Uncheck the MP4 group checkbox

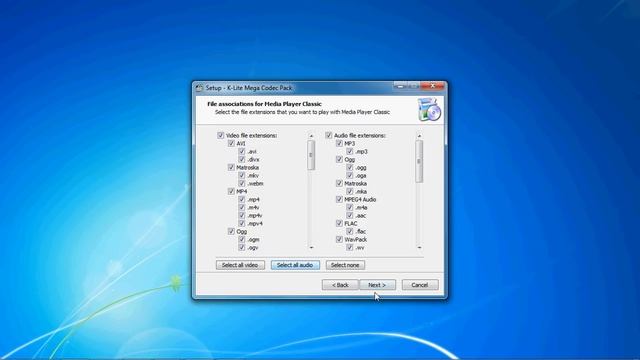pos(231,191)
